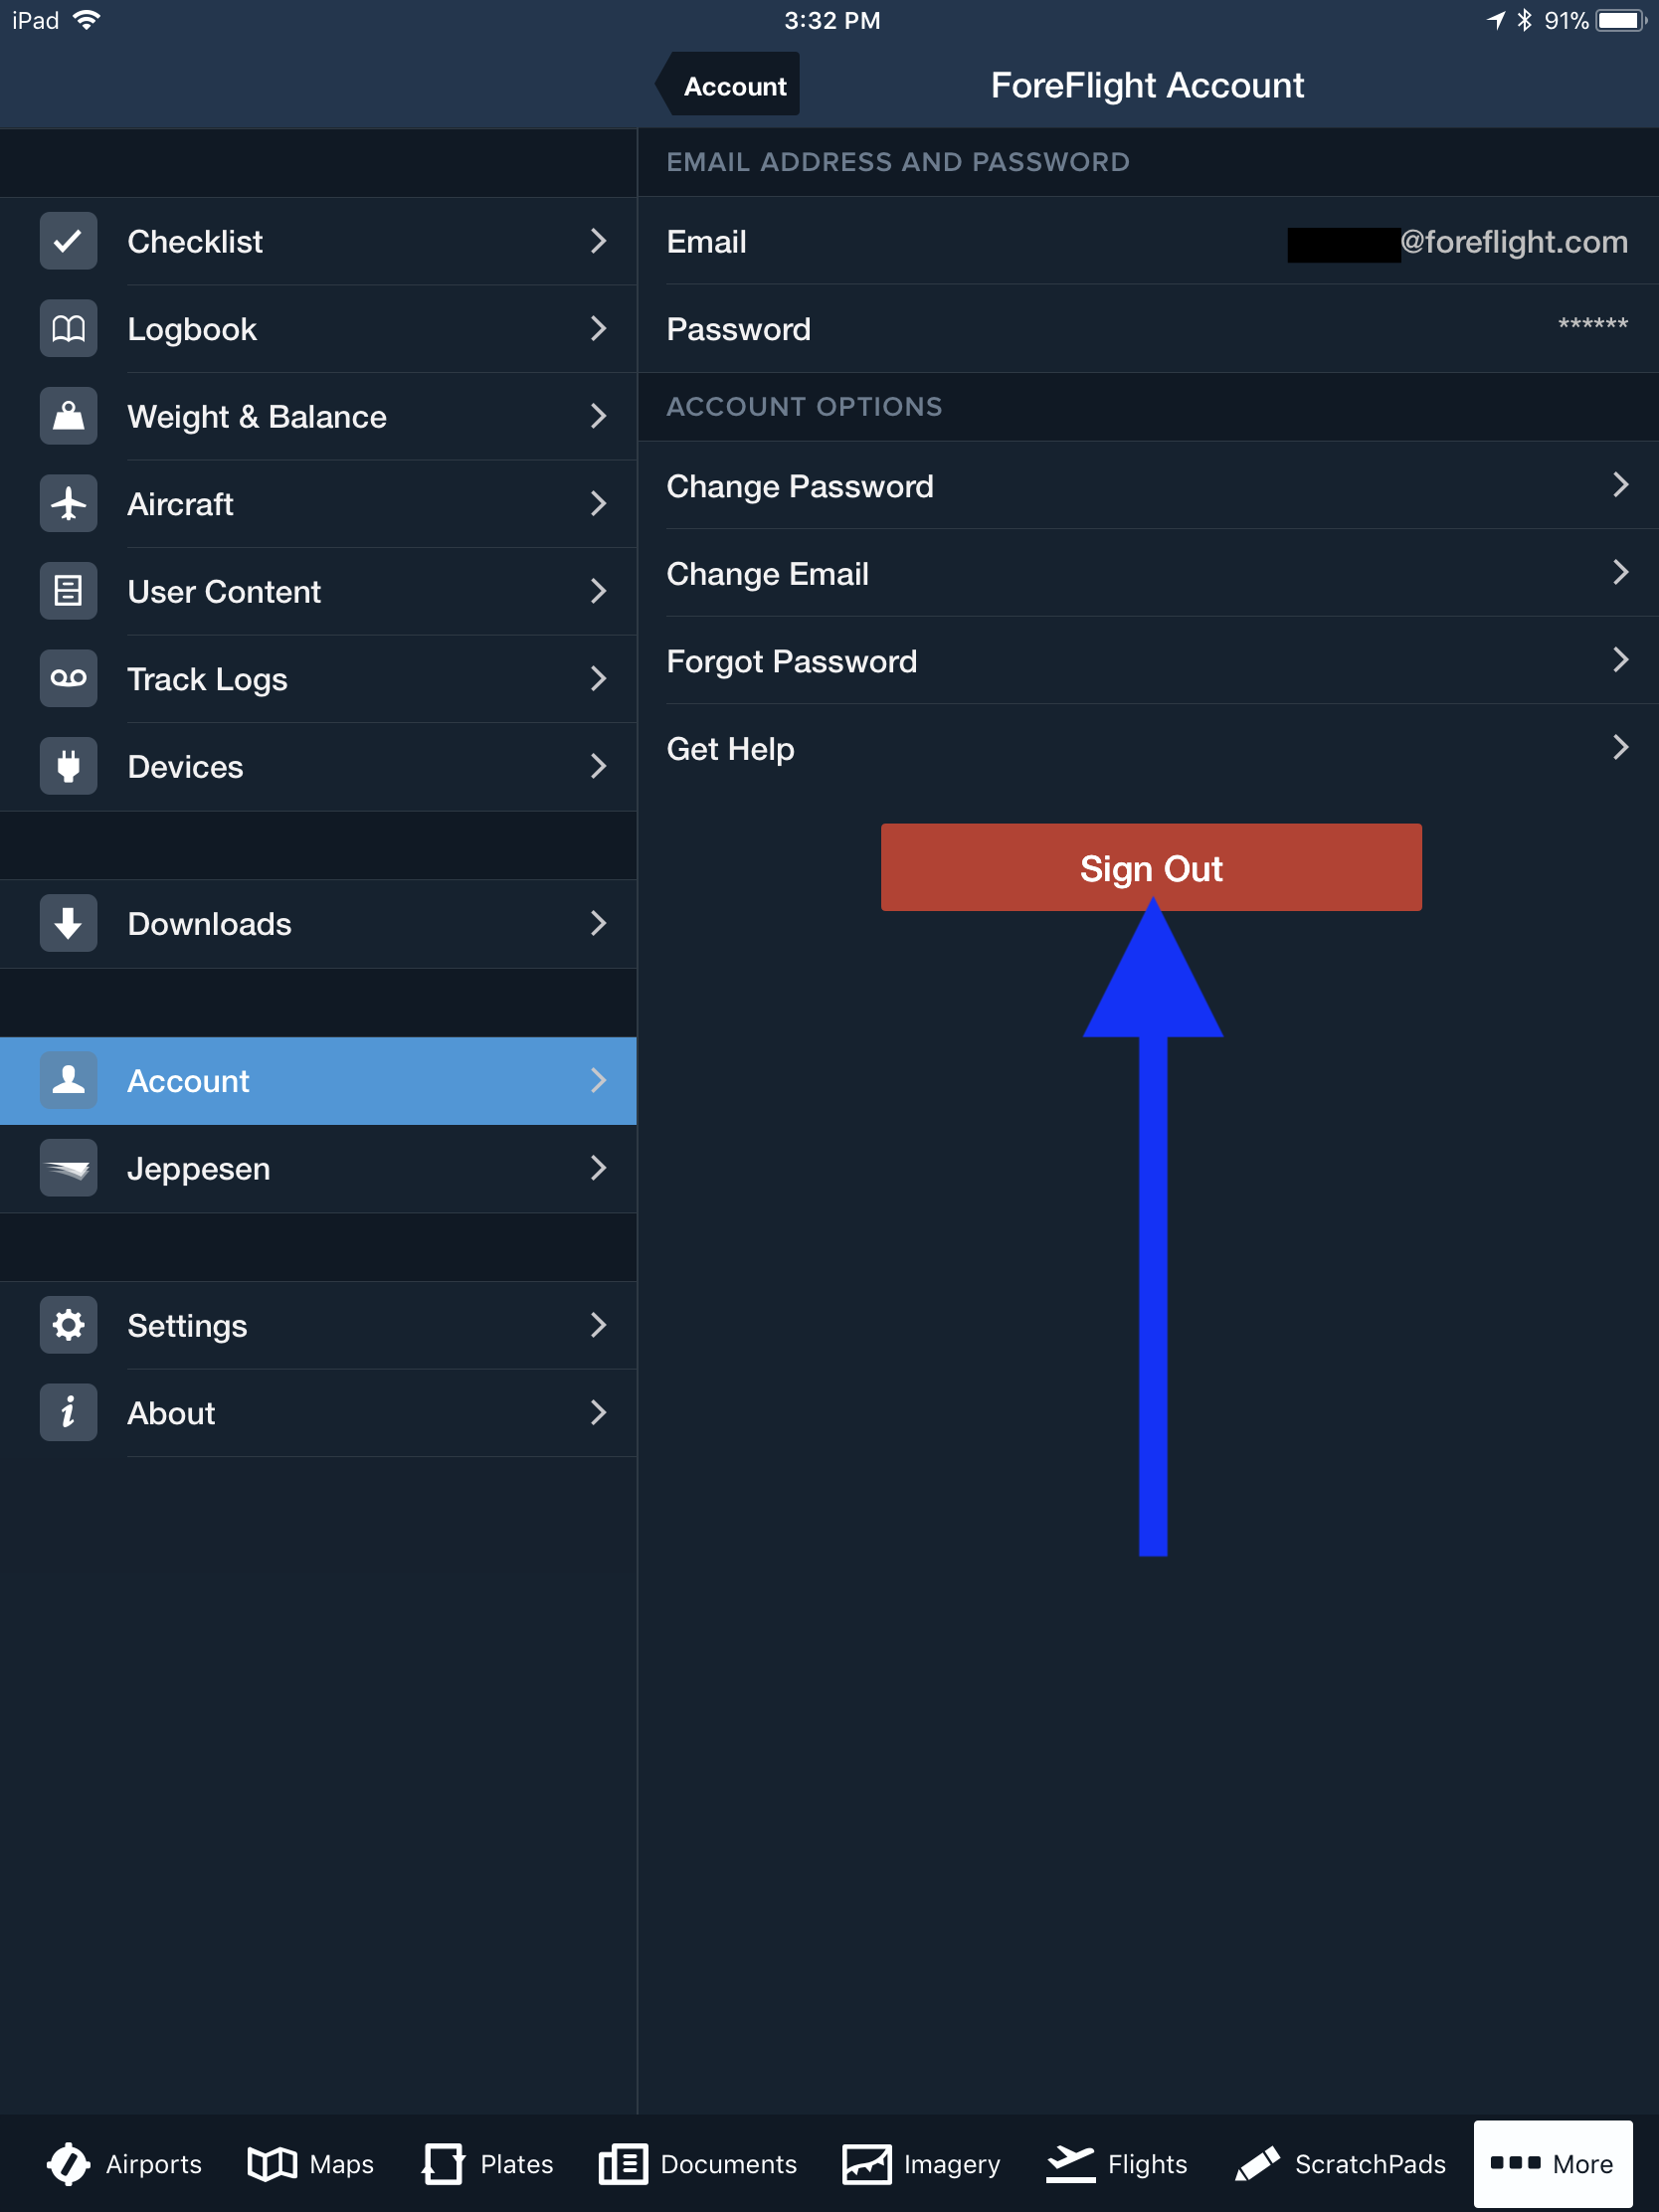Expand the Change Password option
Screen dimensions: 1659x2212
1619,485
